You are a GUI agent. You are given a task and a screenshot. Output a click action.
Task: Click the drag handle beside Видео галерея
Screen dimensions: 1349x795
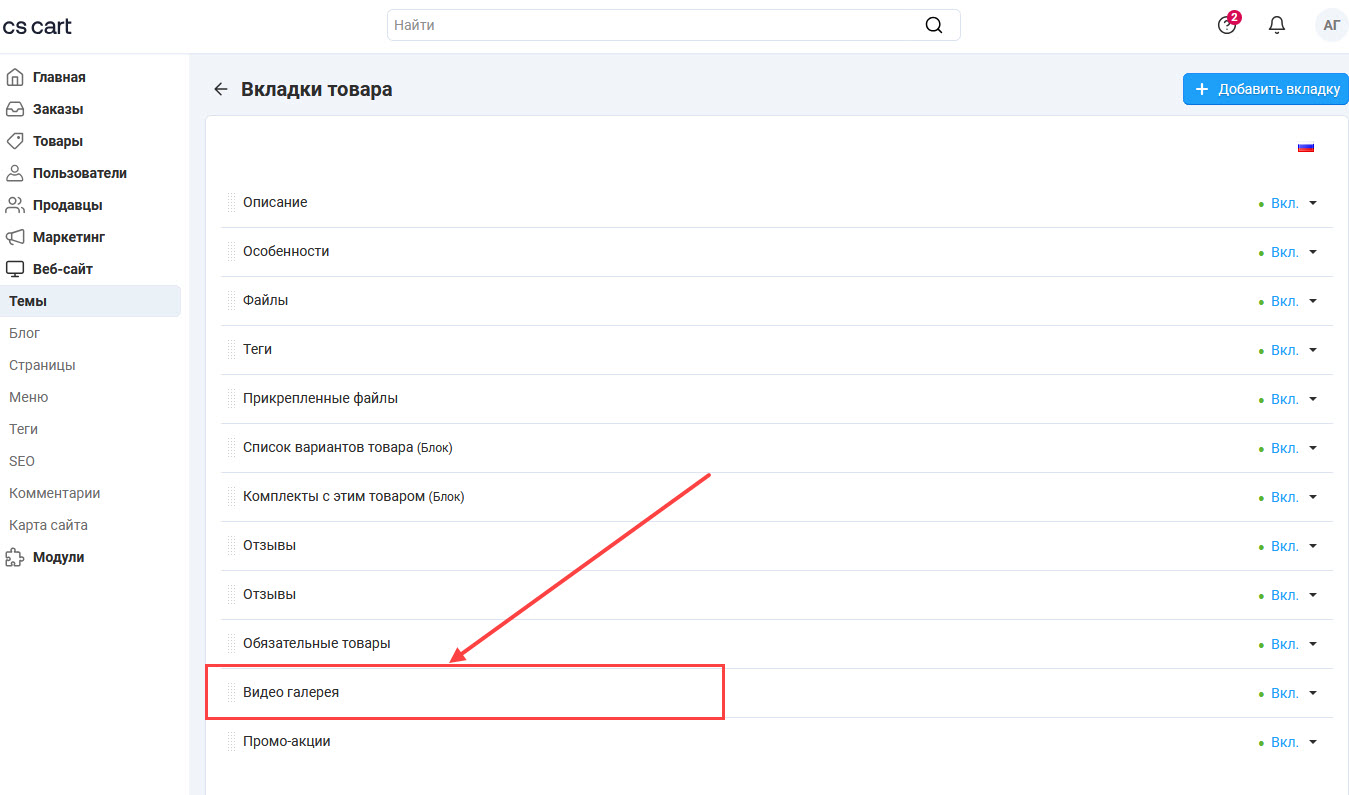pyautogui.click(x=231, y=693)
